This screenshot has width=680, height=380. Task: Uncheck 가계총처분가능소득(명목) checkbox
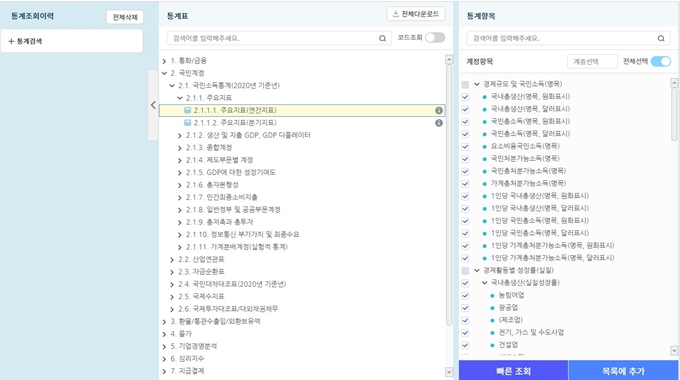pyautogui.click(x=465, y=184)
